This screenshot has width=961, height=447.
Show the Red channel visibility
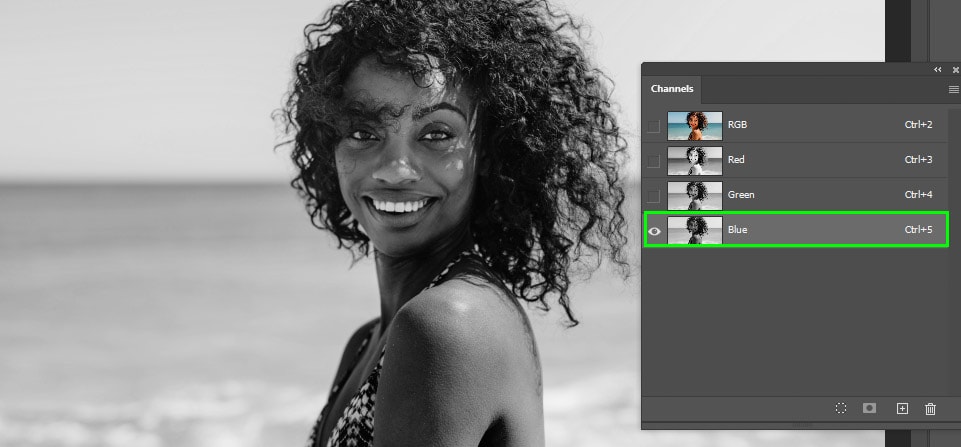[x=654, y=161]
